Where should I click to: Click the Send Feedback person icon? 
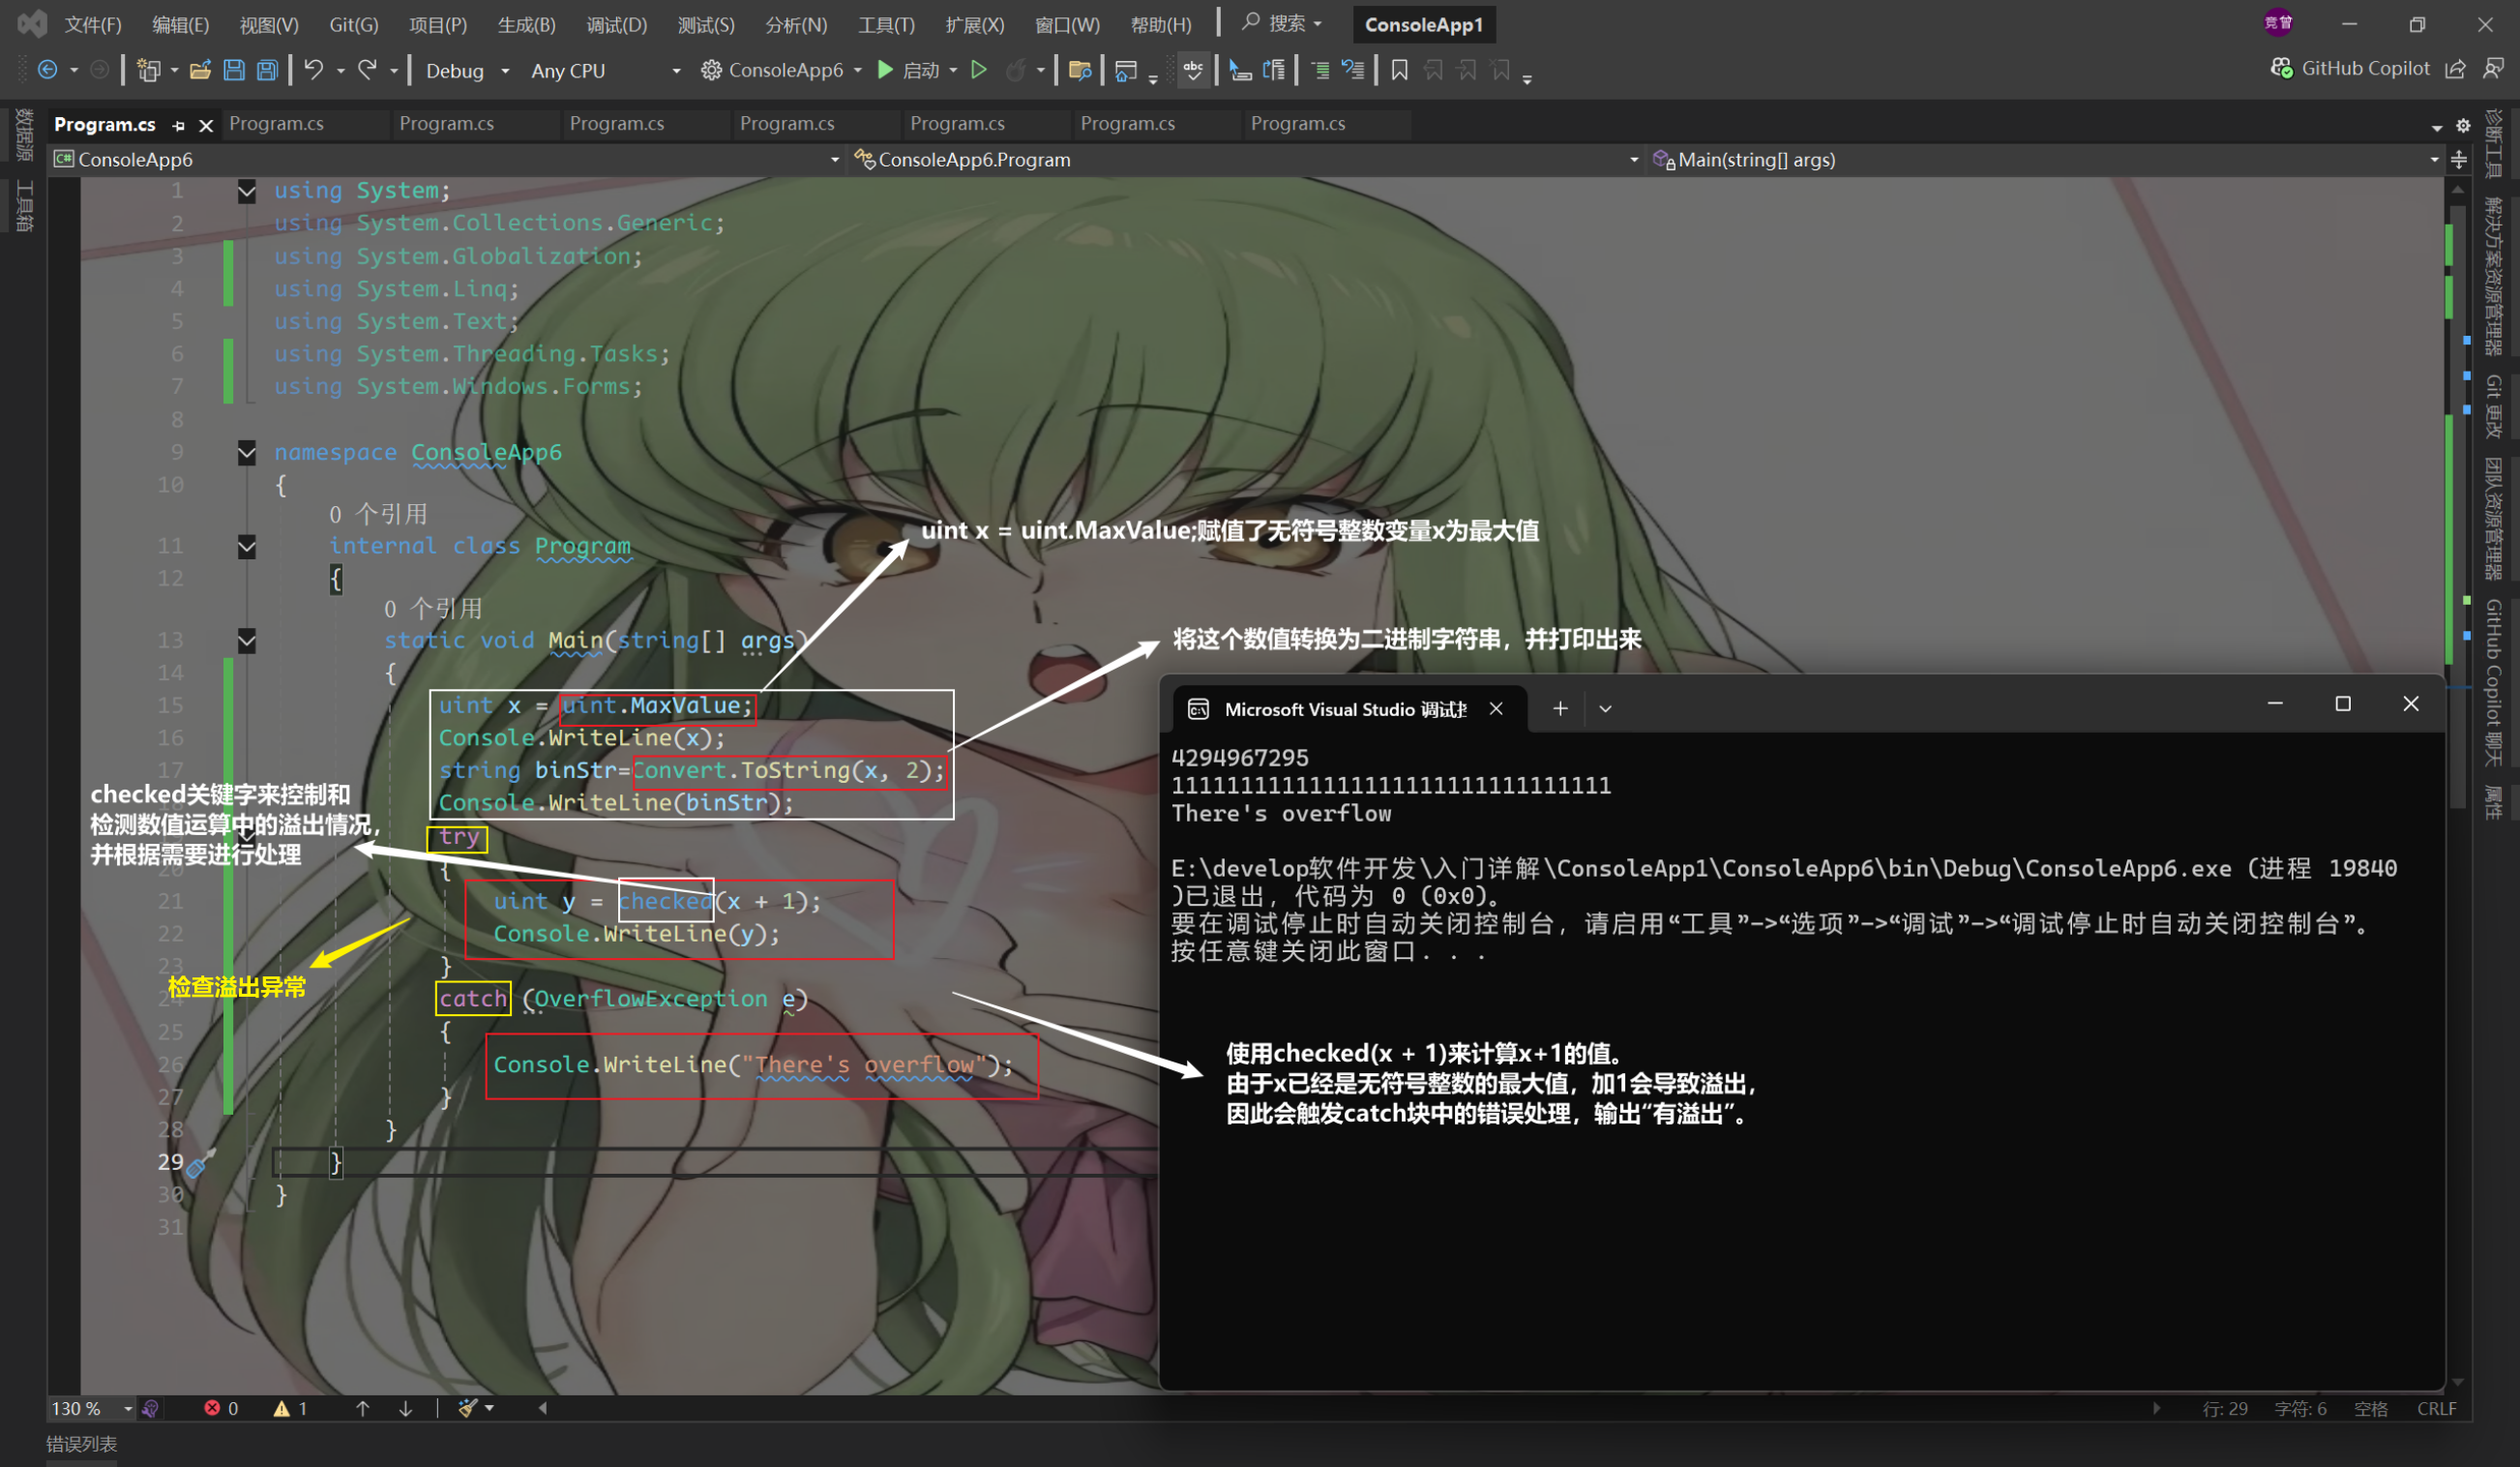click(2493, 68)
